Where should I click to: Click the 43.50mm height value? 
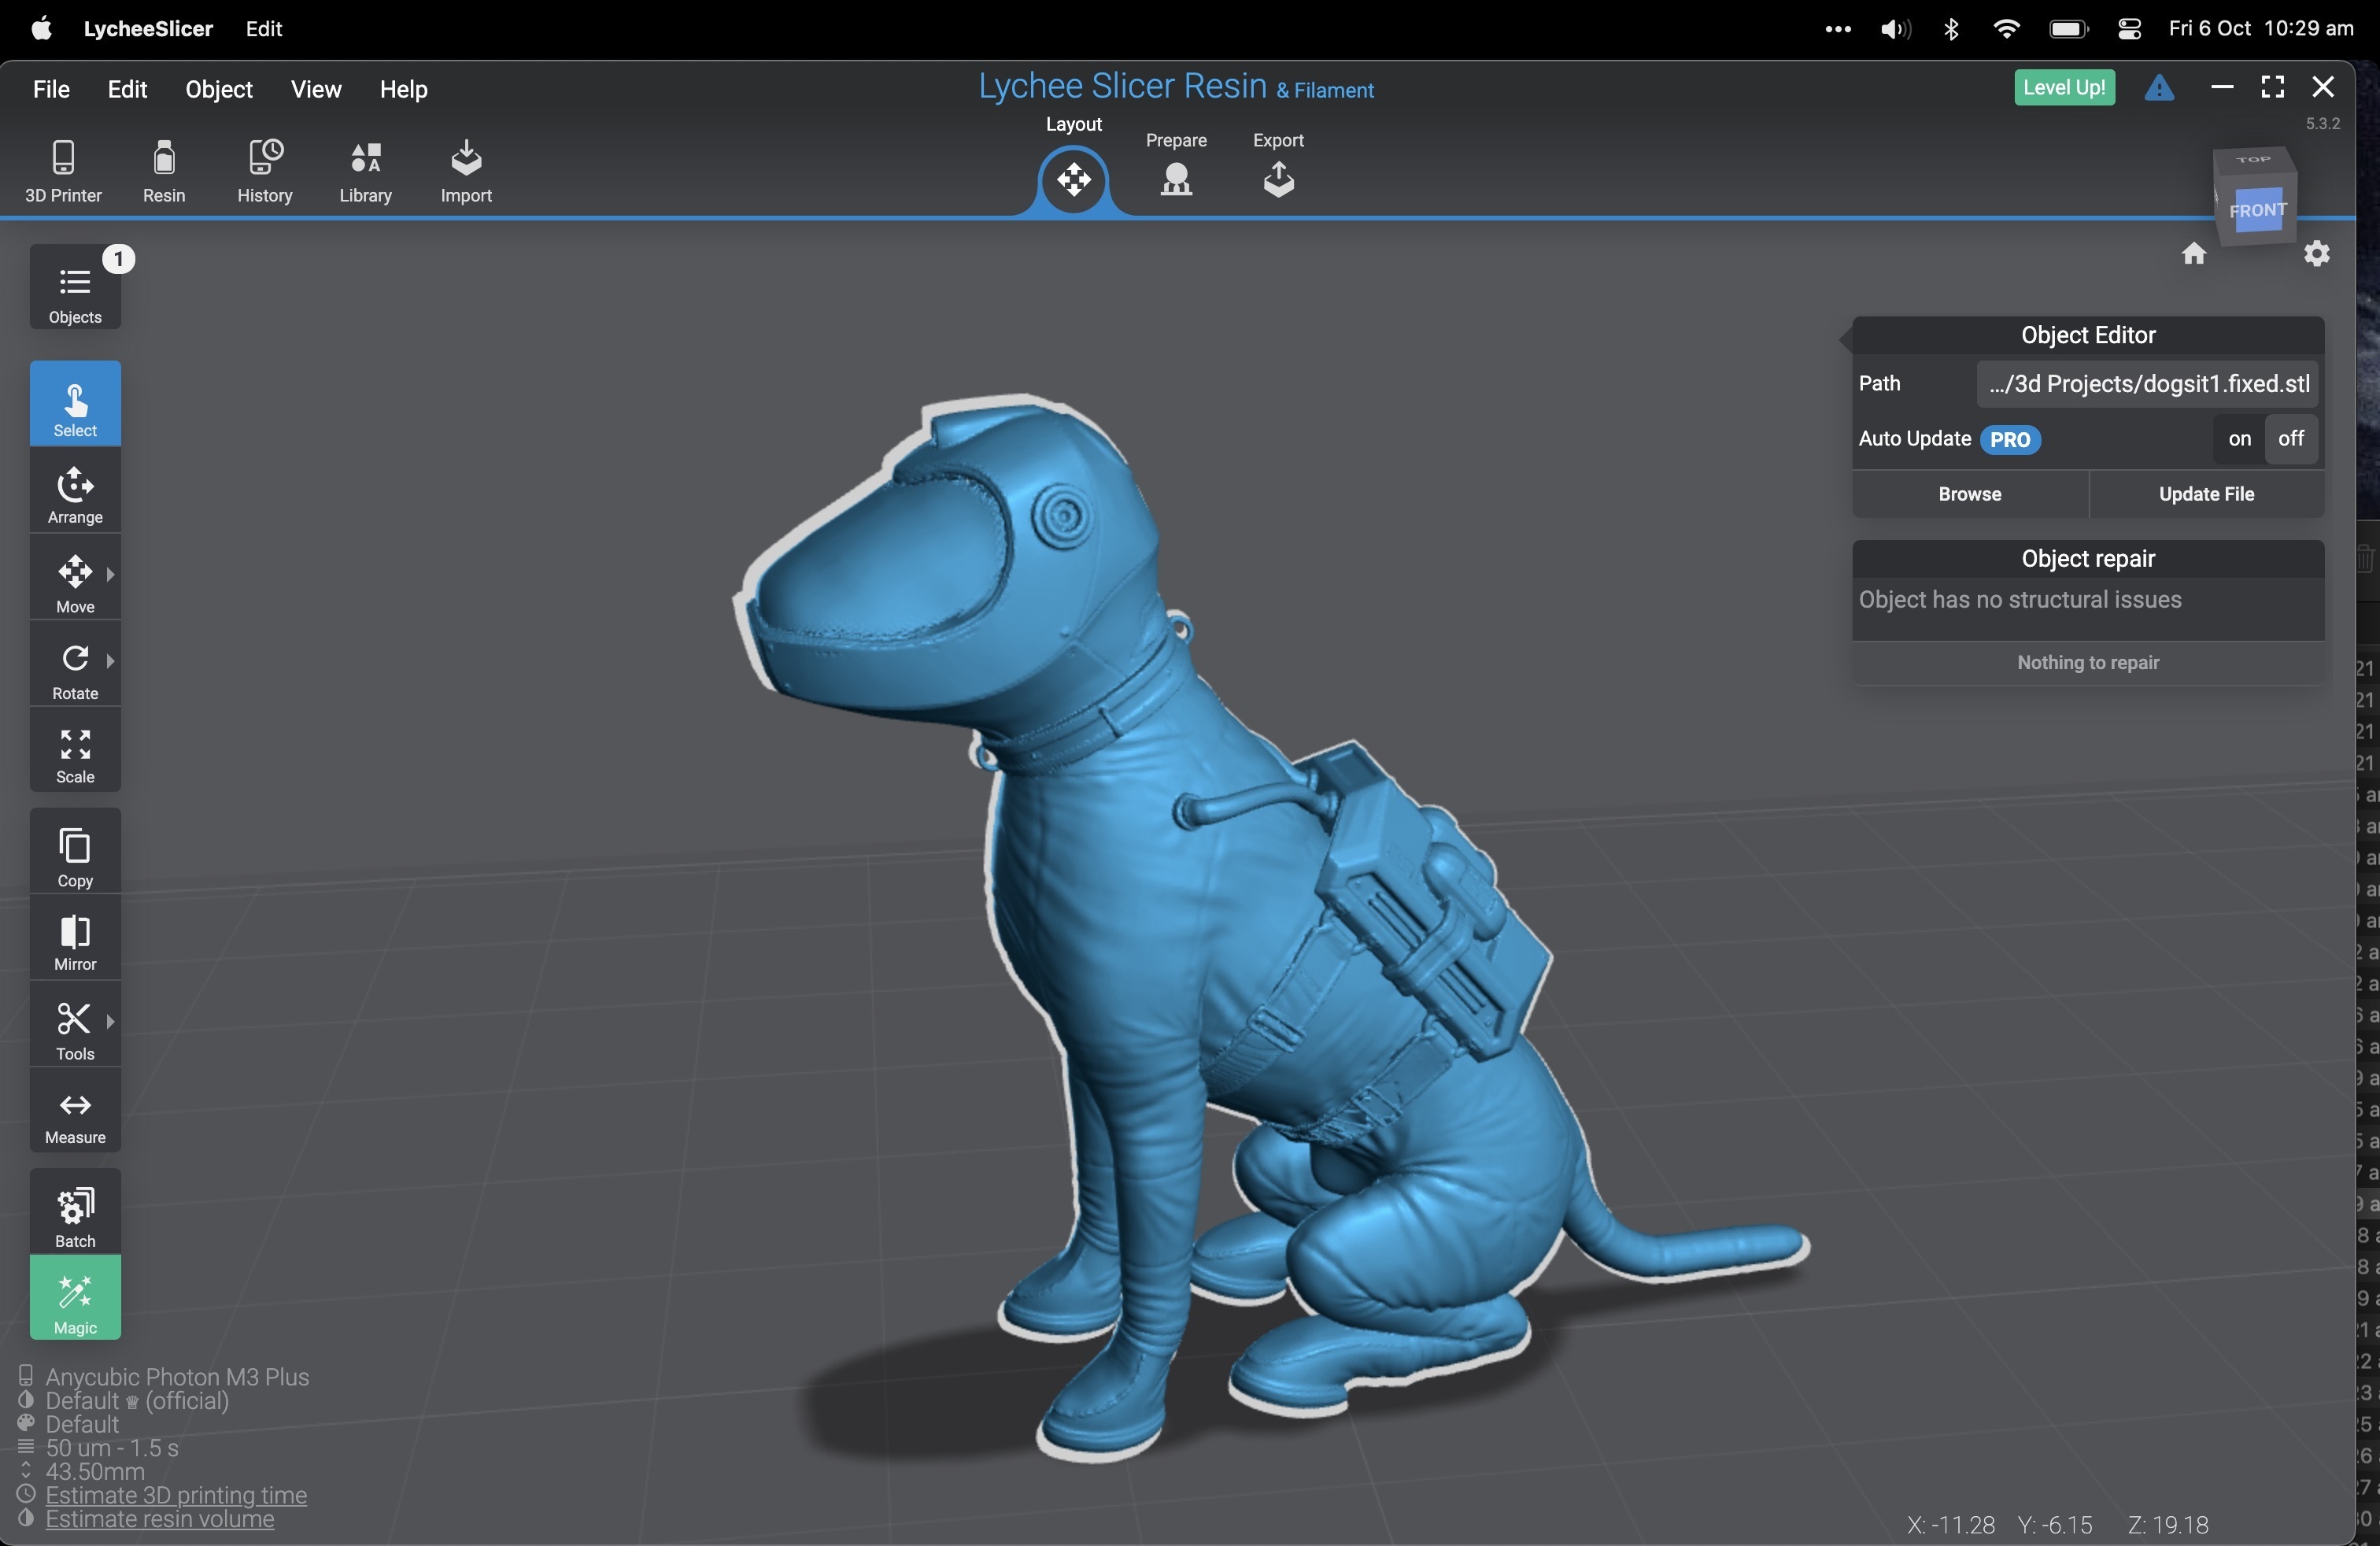click(95, 1472)
